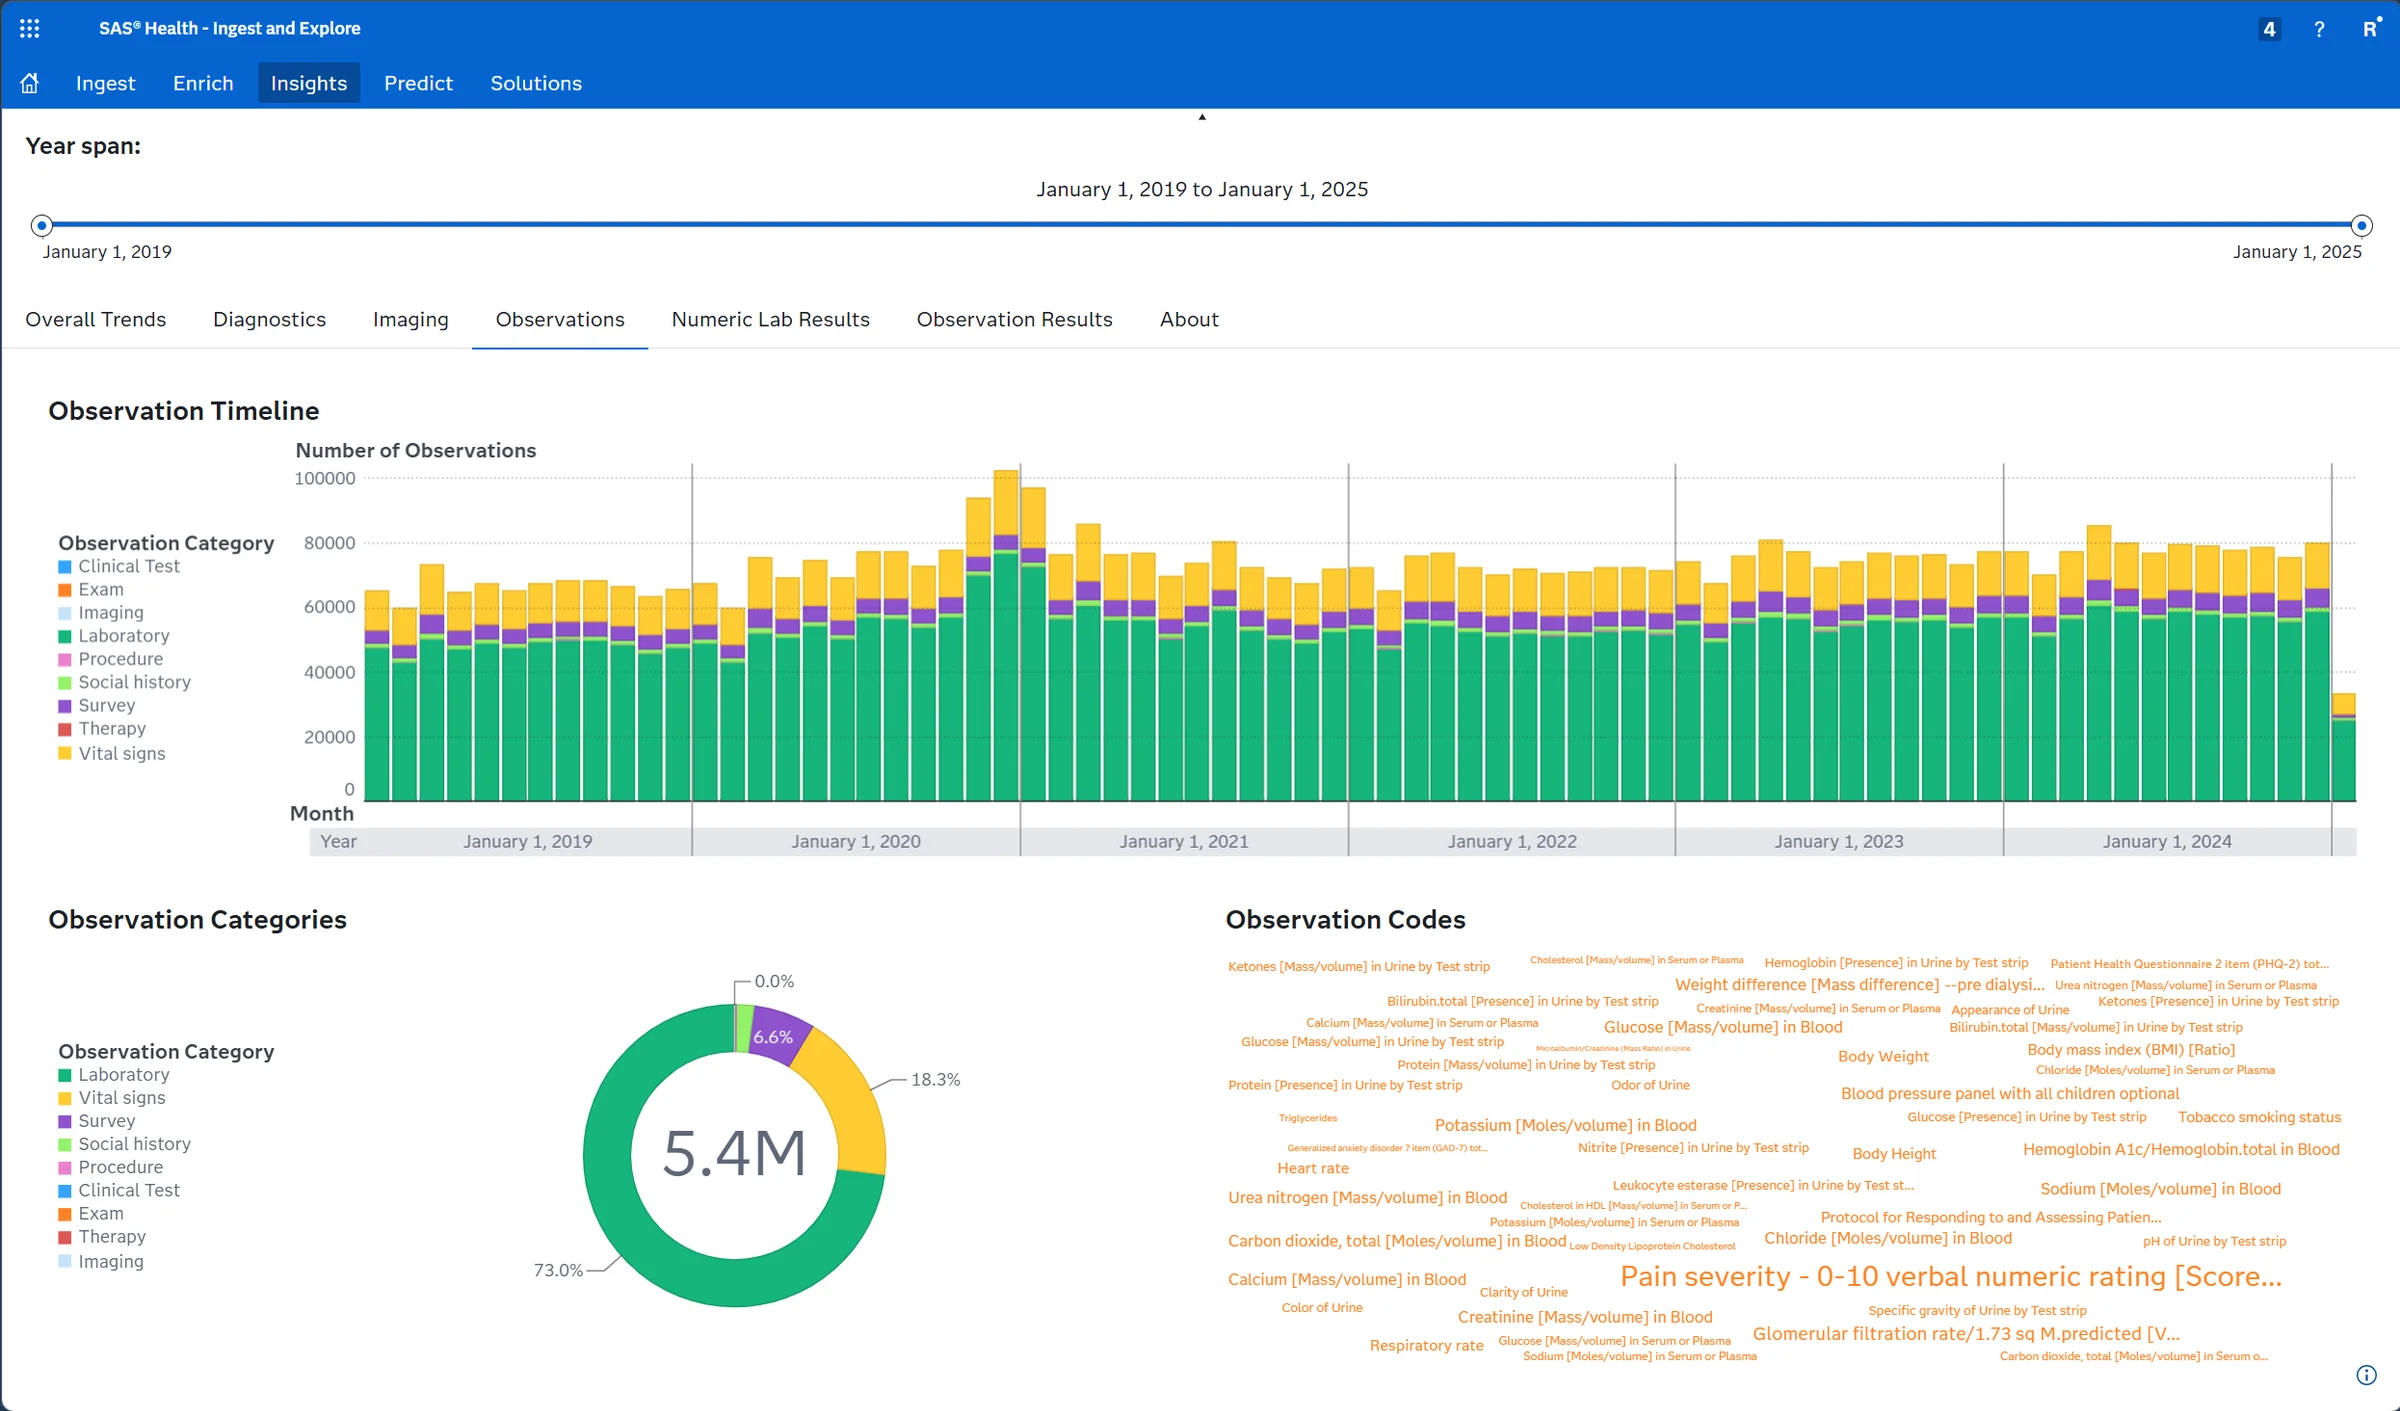
Task: Click Clinical Test in timeline legend
Action: click(129, 566)
